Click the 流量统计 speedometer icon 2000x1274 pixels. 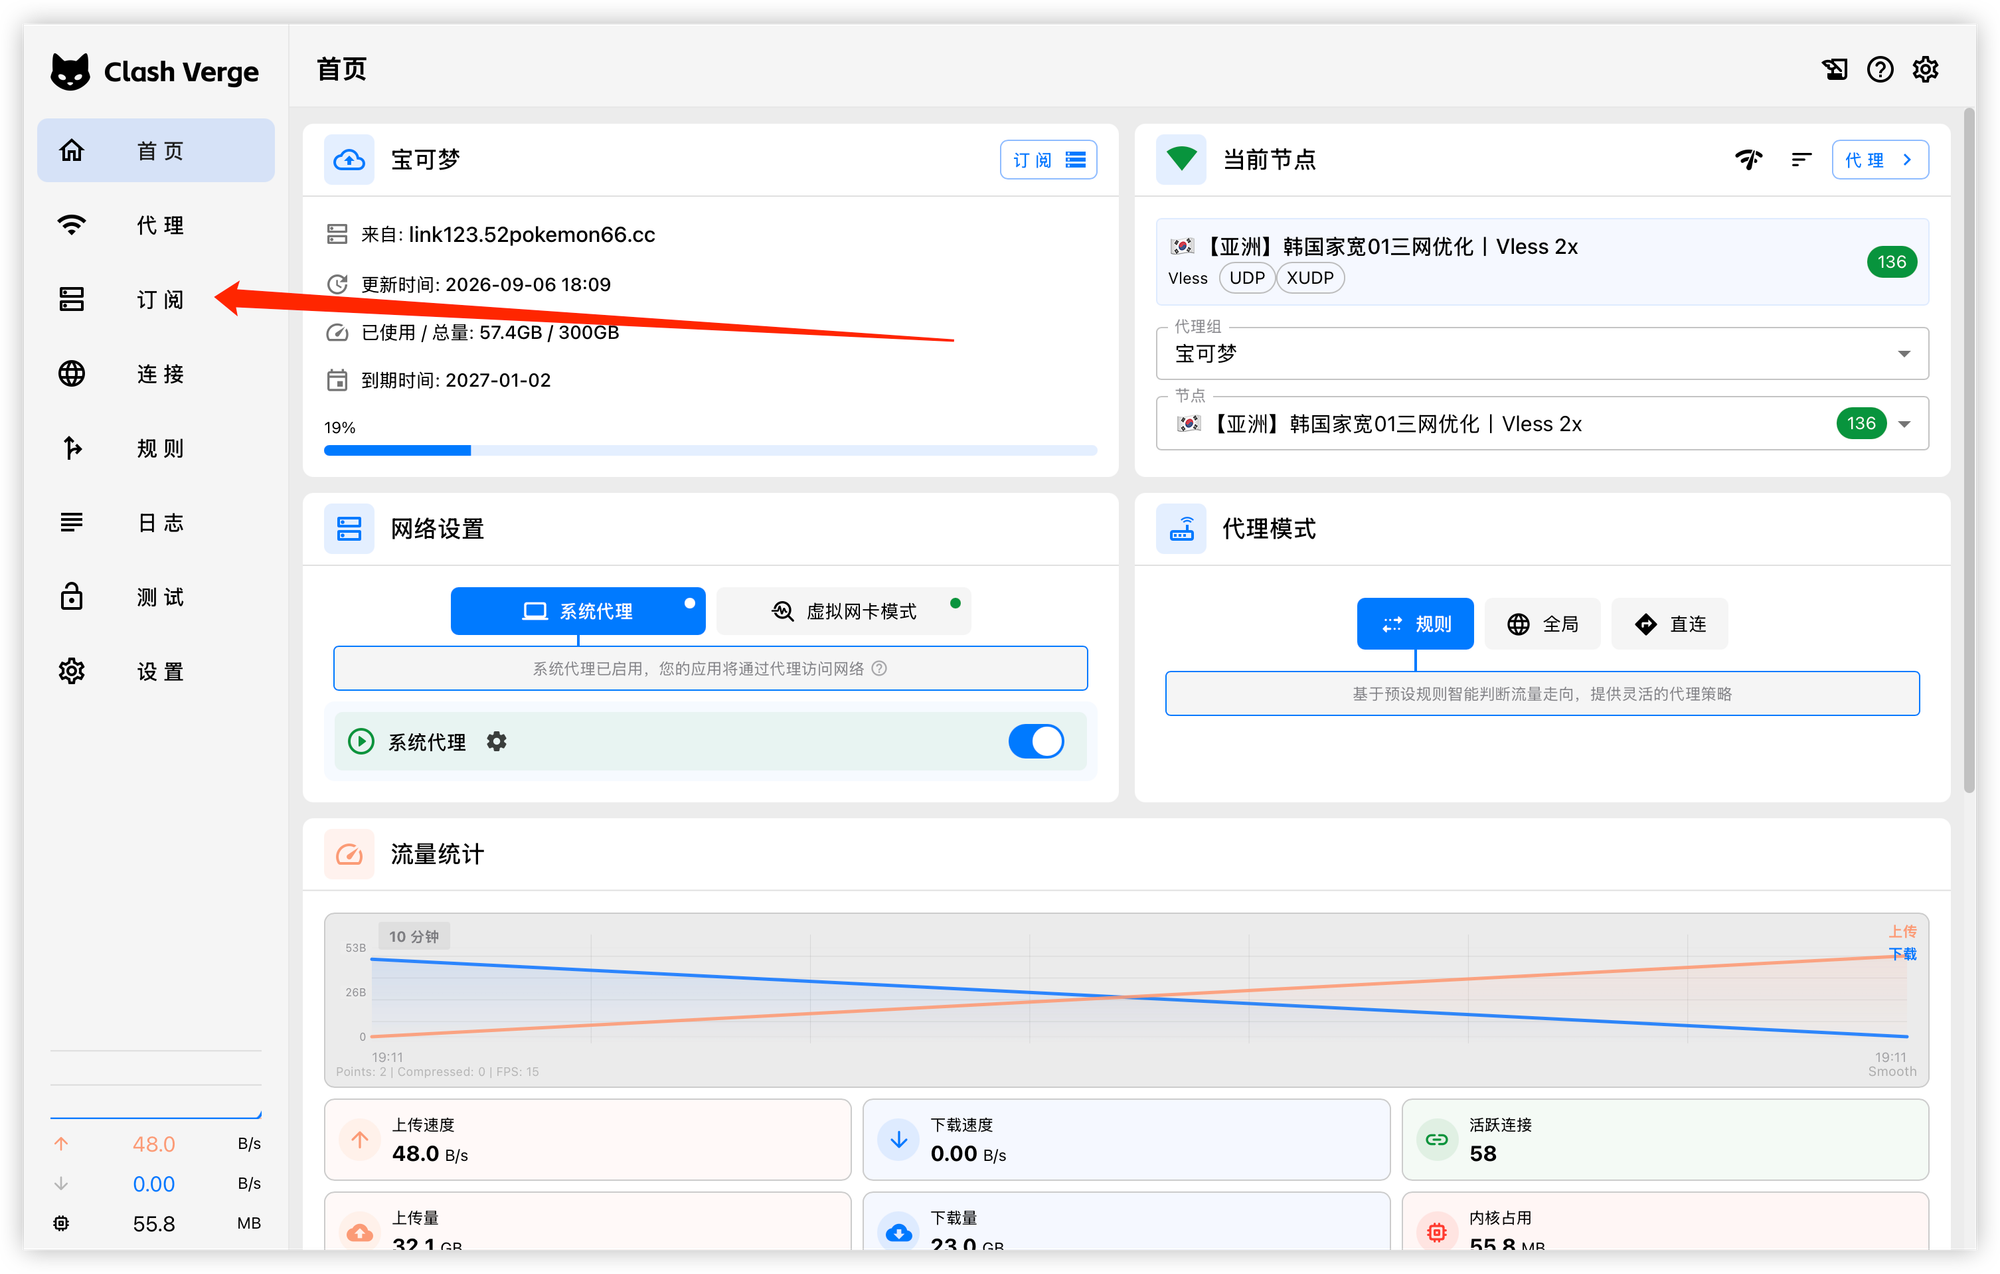pos(349,854)
